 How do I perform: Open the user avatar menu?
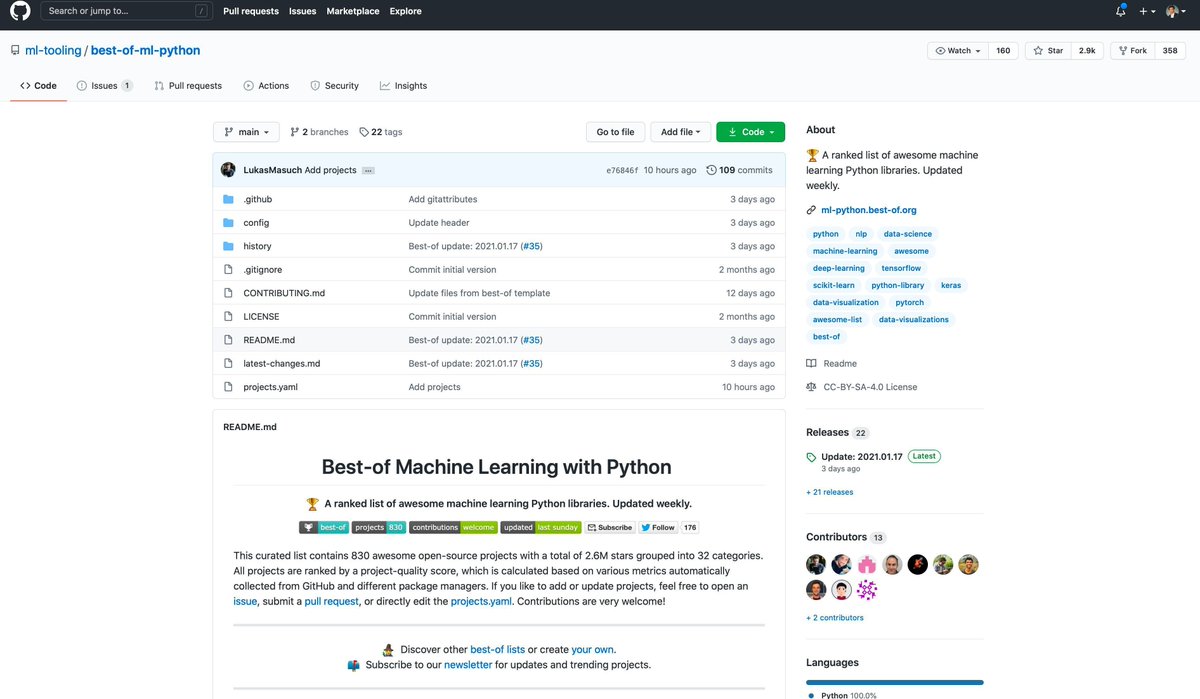click(x=1176, y=11)
